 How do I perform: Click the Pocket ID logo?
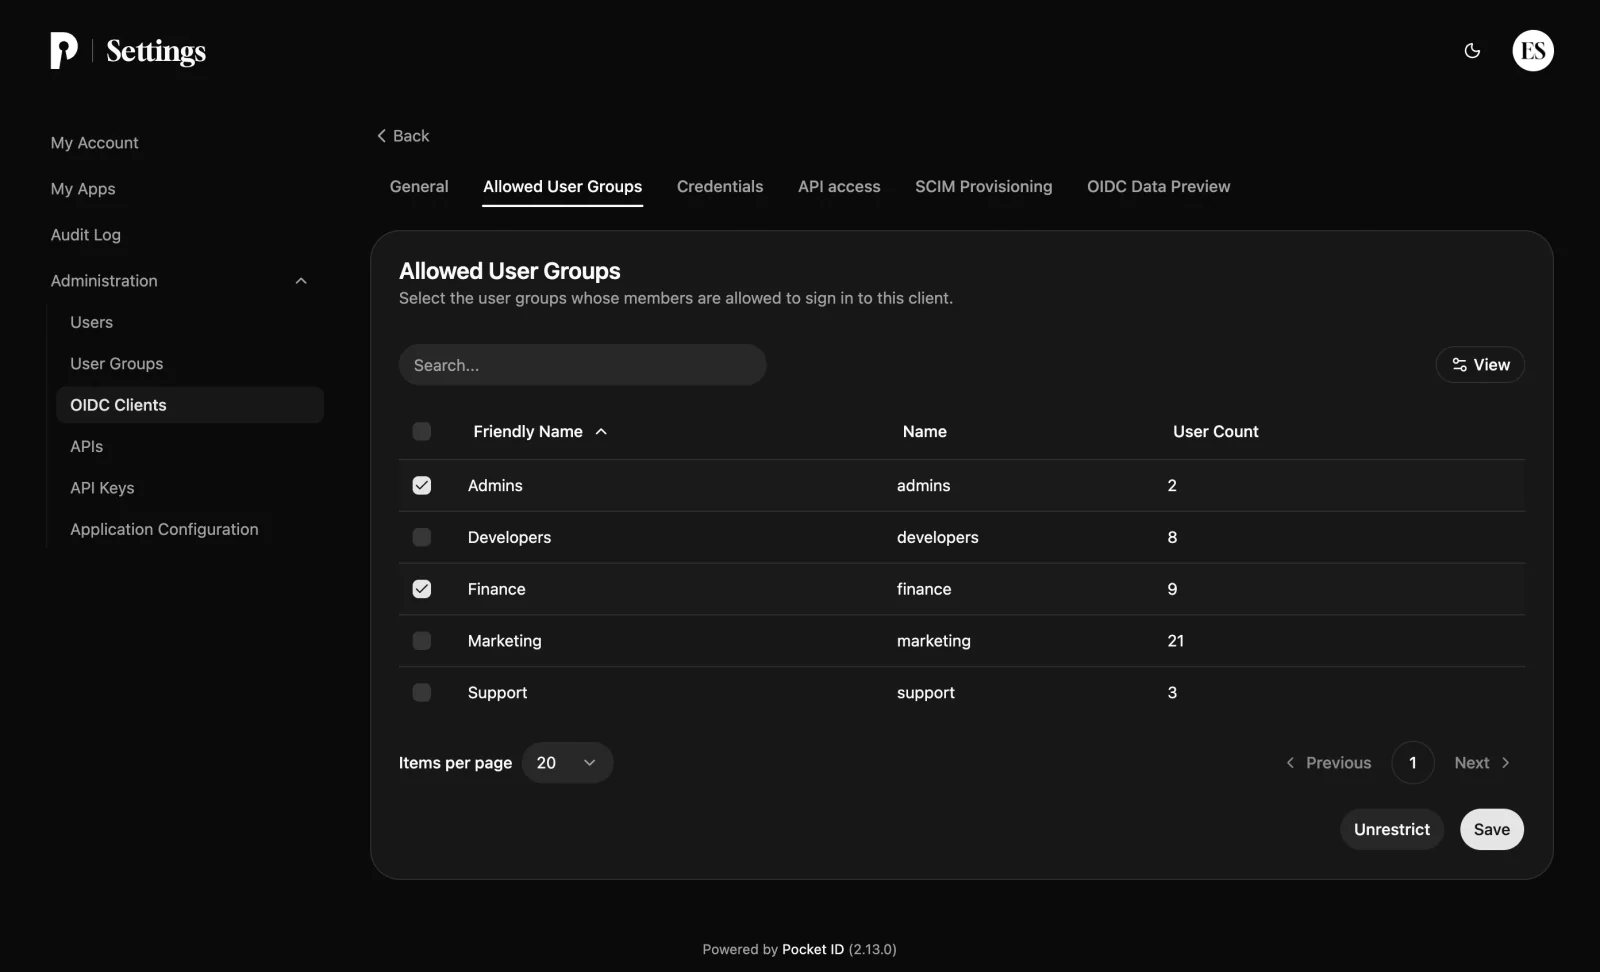(64, 51)
